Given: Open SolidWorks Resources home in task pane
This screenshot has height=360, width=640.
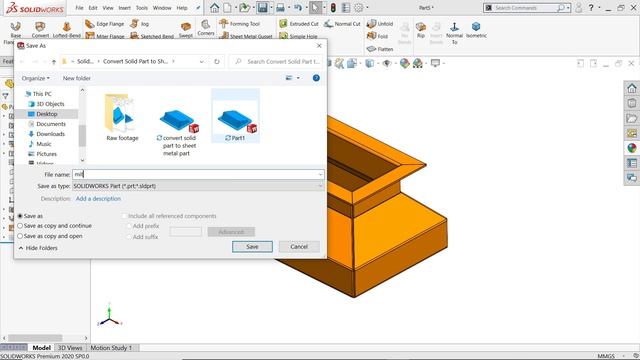Looking at the screenshot, I should (632, 88).
